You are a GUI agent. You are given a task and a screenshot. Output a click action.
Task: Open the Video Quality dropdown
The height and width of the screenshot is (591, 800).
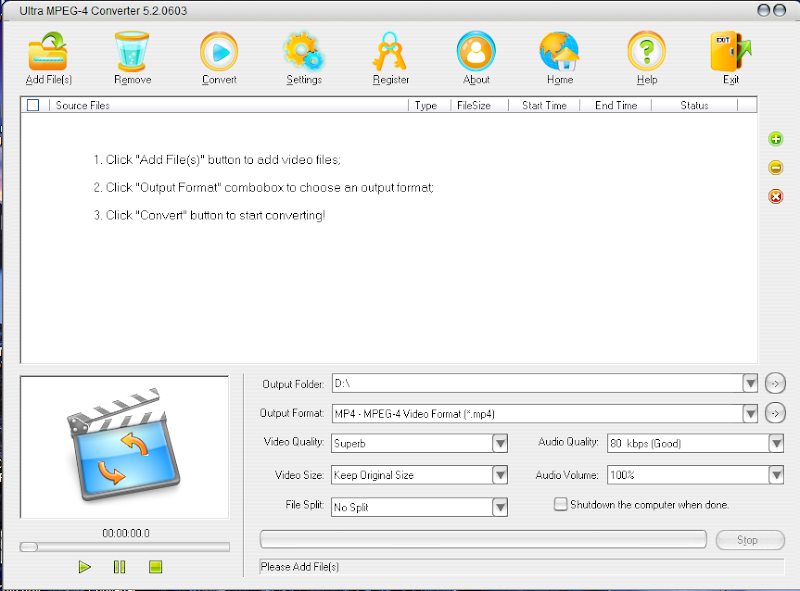500,443
